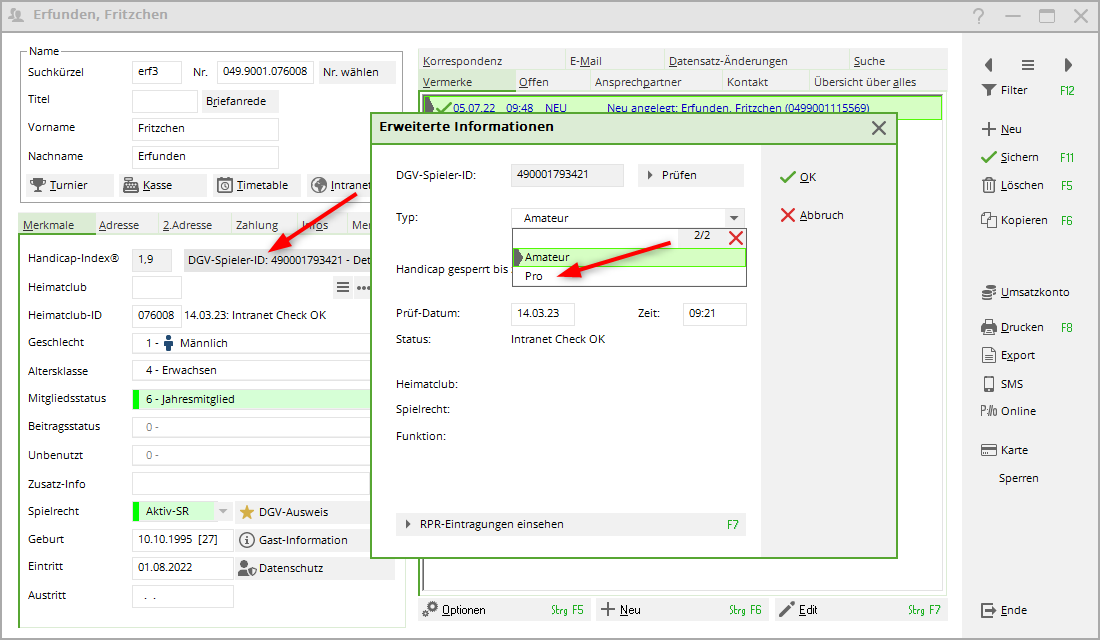Click the Filter funnel icon

(x=988, y=90)
